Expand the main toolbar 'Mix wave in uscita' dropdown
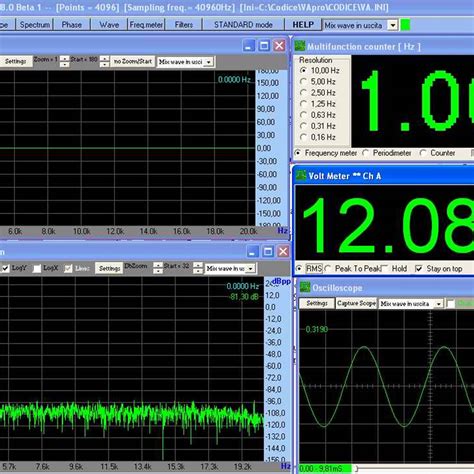Screen dimensions: 474x474 click(x=393, y=25)
